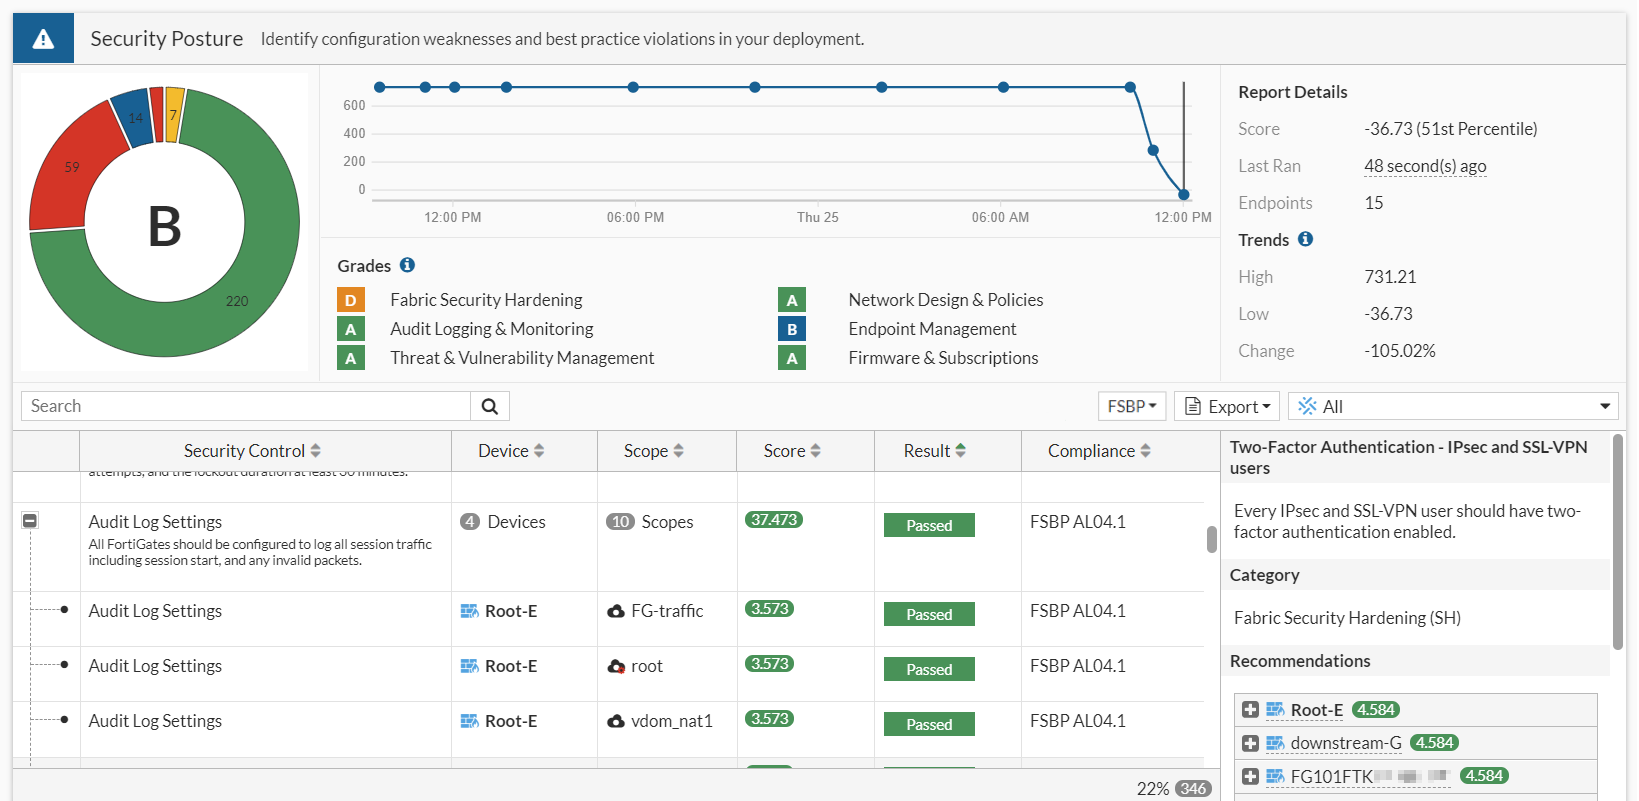Viewport: 1639px width, 801px height.
Task: Click in the Search input field
Action: click(x=245, y=406)
